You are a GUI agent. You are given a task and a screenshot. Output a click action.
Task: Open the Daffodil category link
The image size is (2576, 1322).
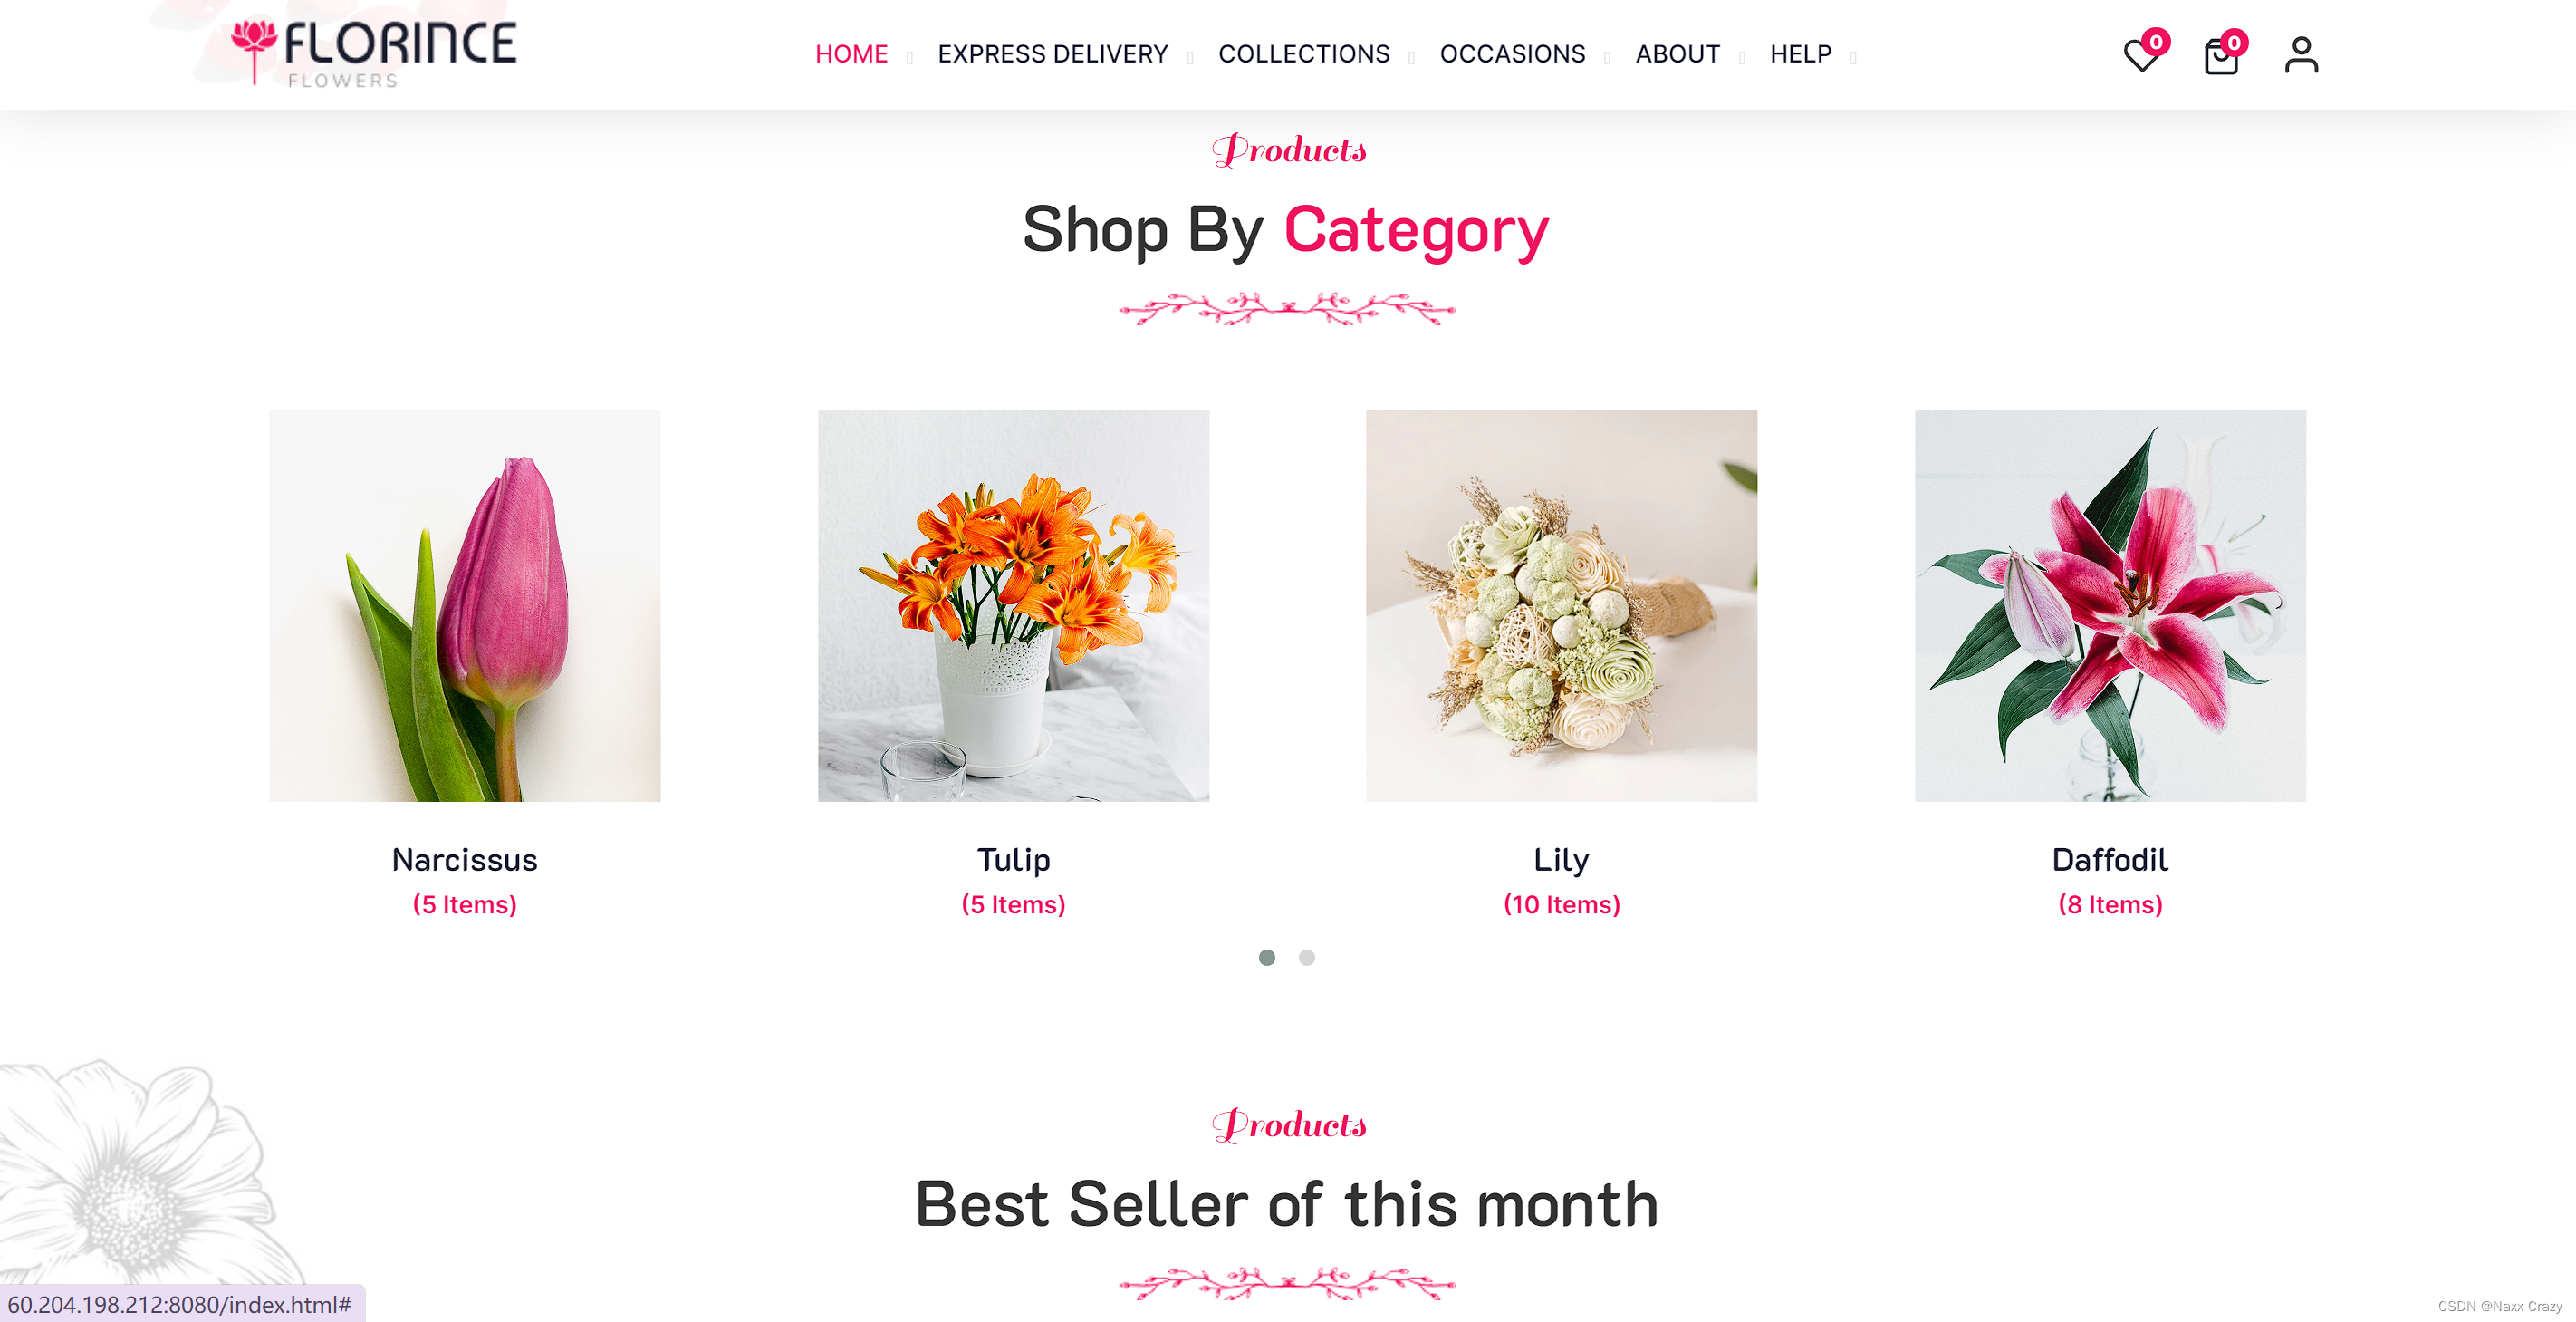pos(2110,859)
